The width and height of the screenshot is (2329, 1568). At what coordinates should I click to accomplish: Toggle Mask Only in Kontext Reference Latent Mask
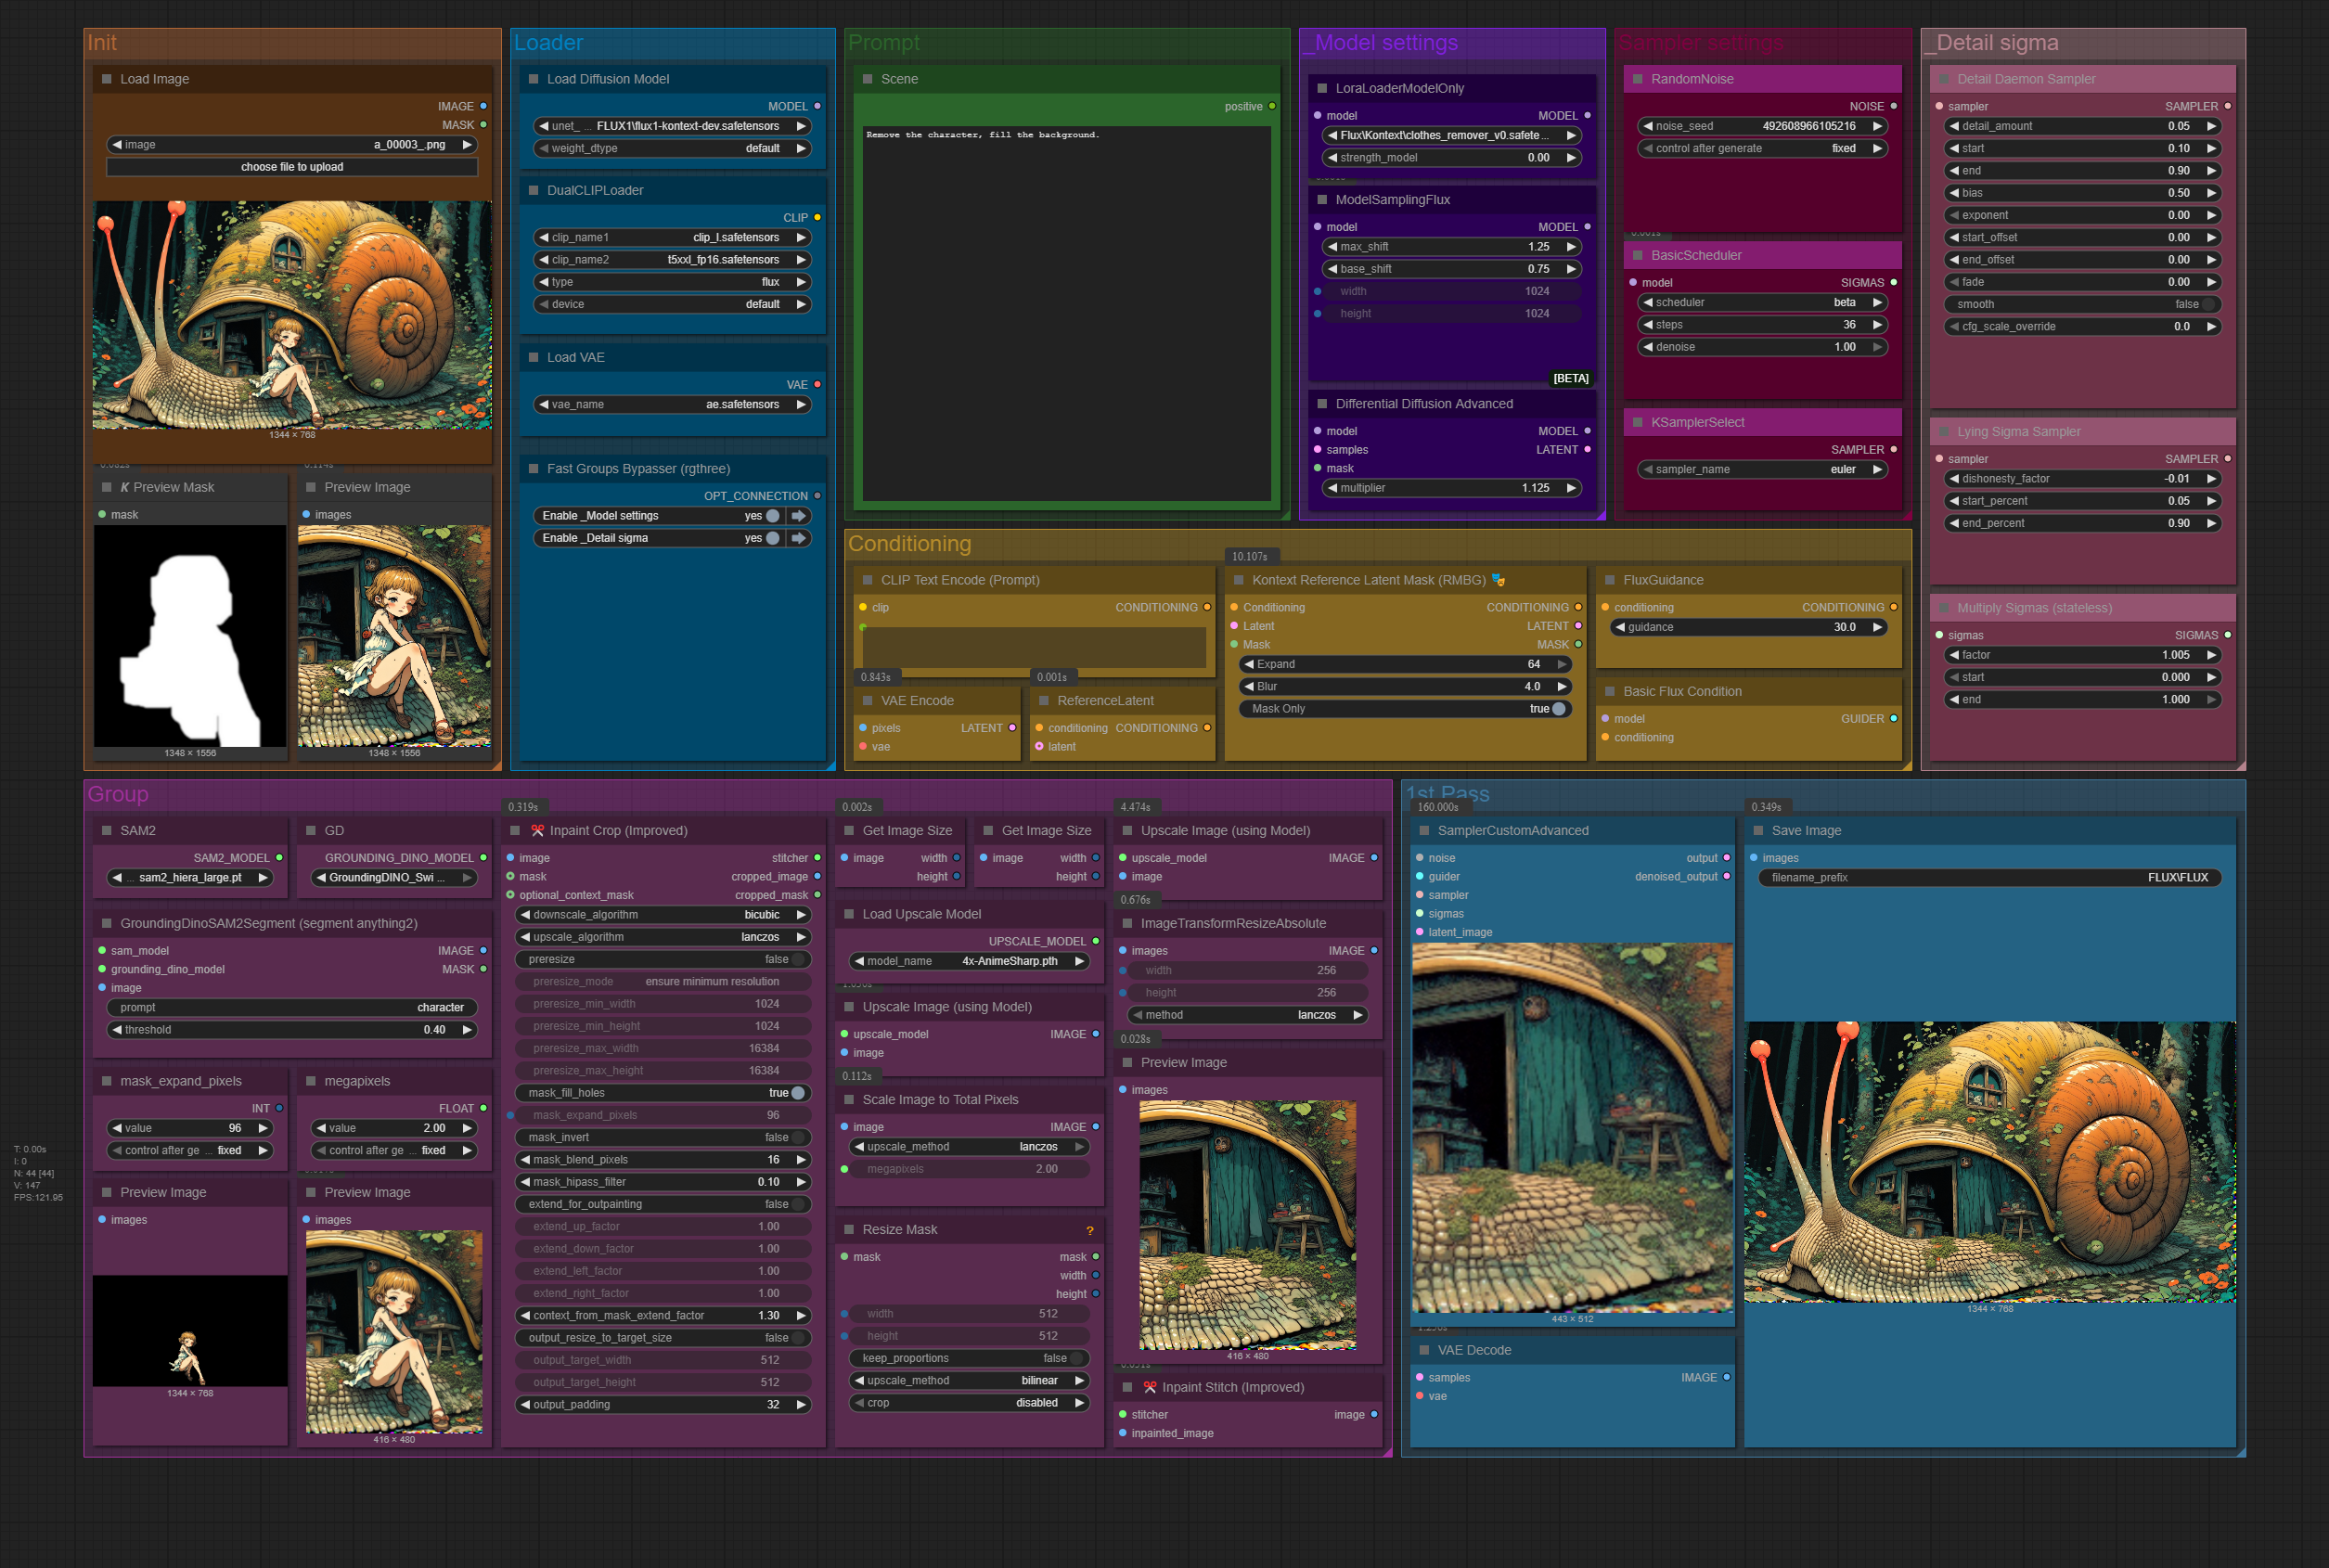click(1405, 709)
